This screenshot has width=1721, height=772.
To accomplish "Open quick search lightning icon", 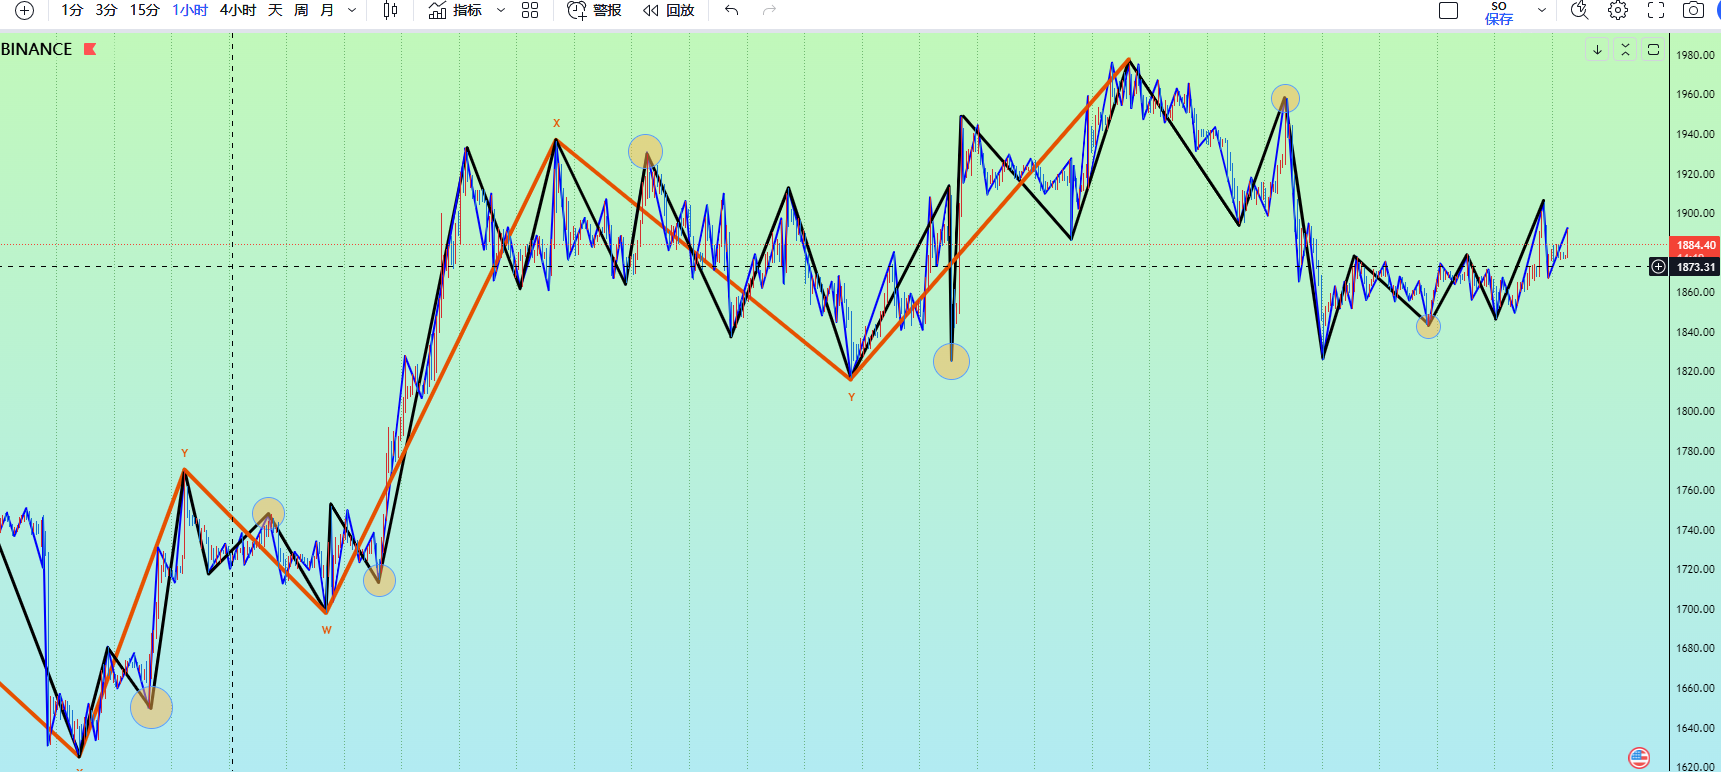I will click(x=1579, y=11).
